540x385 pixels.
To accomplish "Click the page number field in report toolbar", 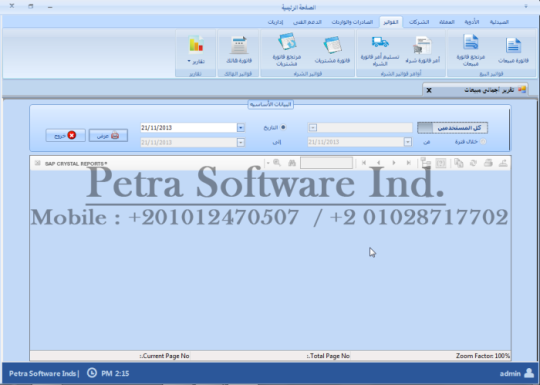I will click(x=326, y=163).
